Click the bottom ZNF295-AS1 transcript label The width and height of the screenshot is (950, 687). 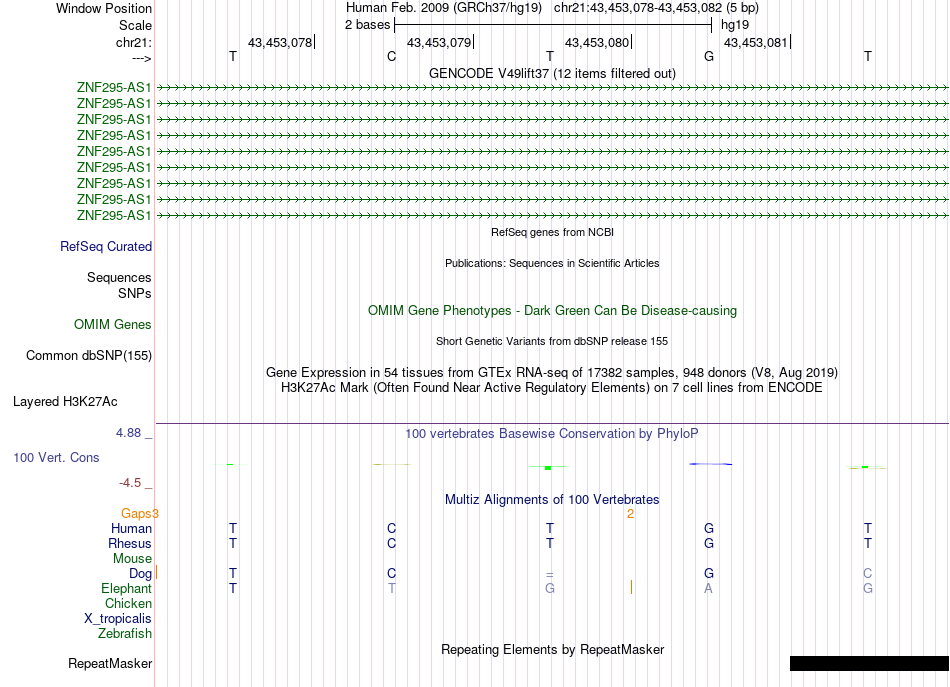pos(114,216)
